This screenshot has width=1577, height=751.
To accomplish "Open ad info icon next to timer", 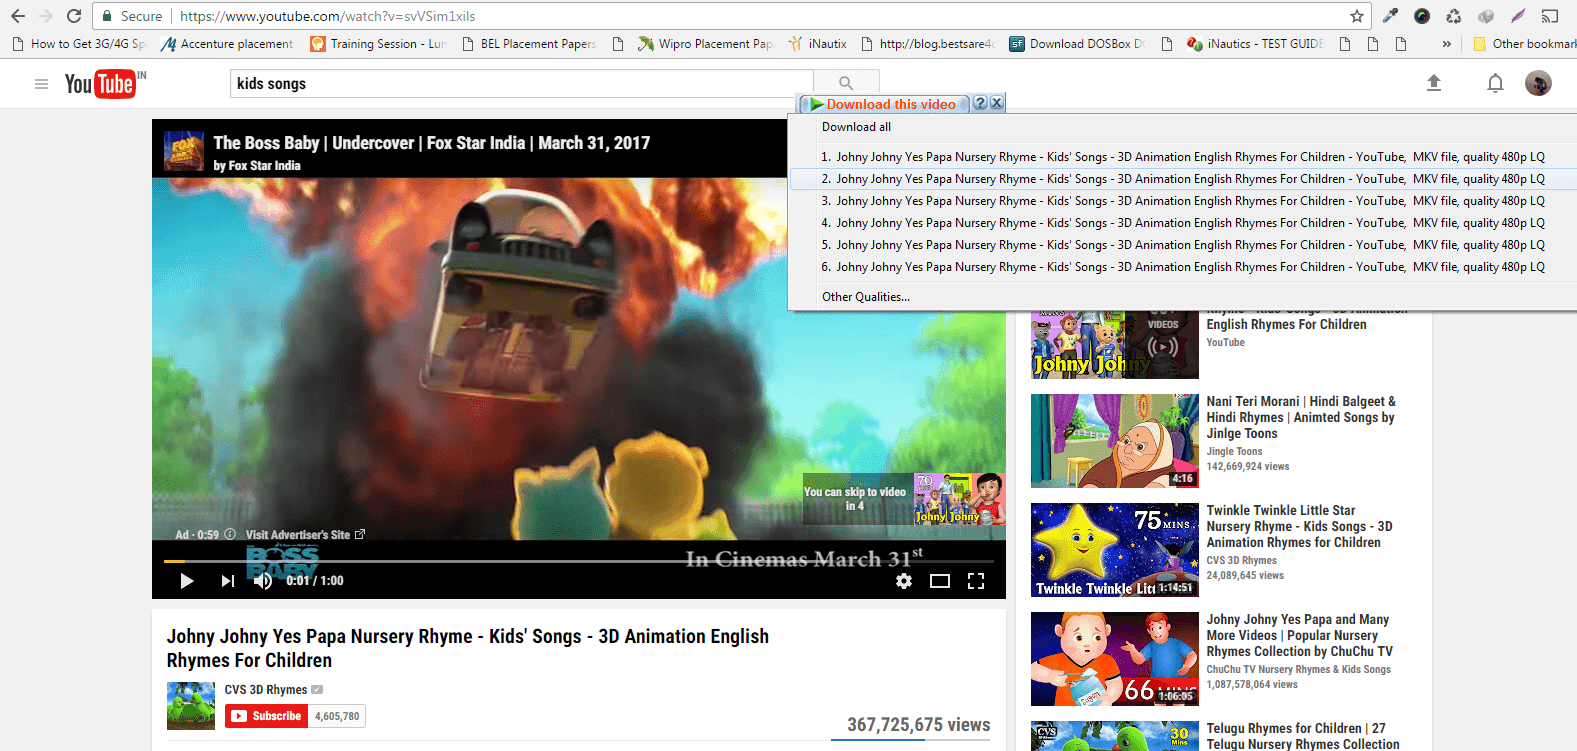I will 230,534.
